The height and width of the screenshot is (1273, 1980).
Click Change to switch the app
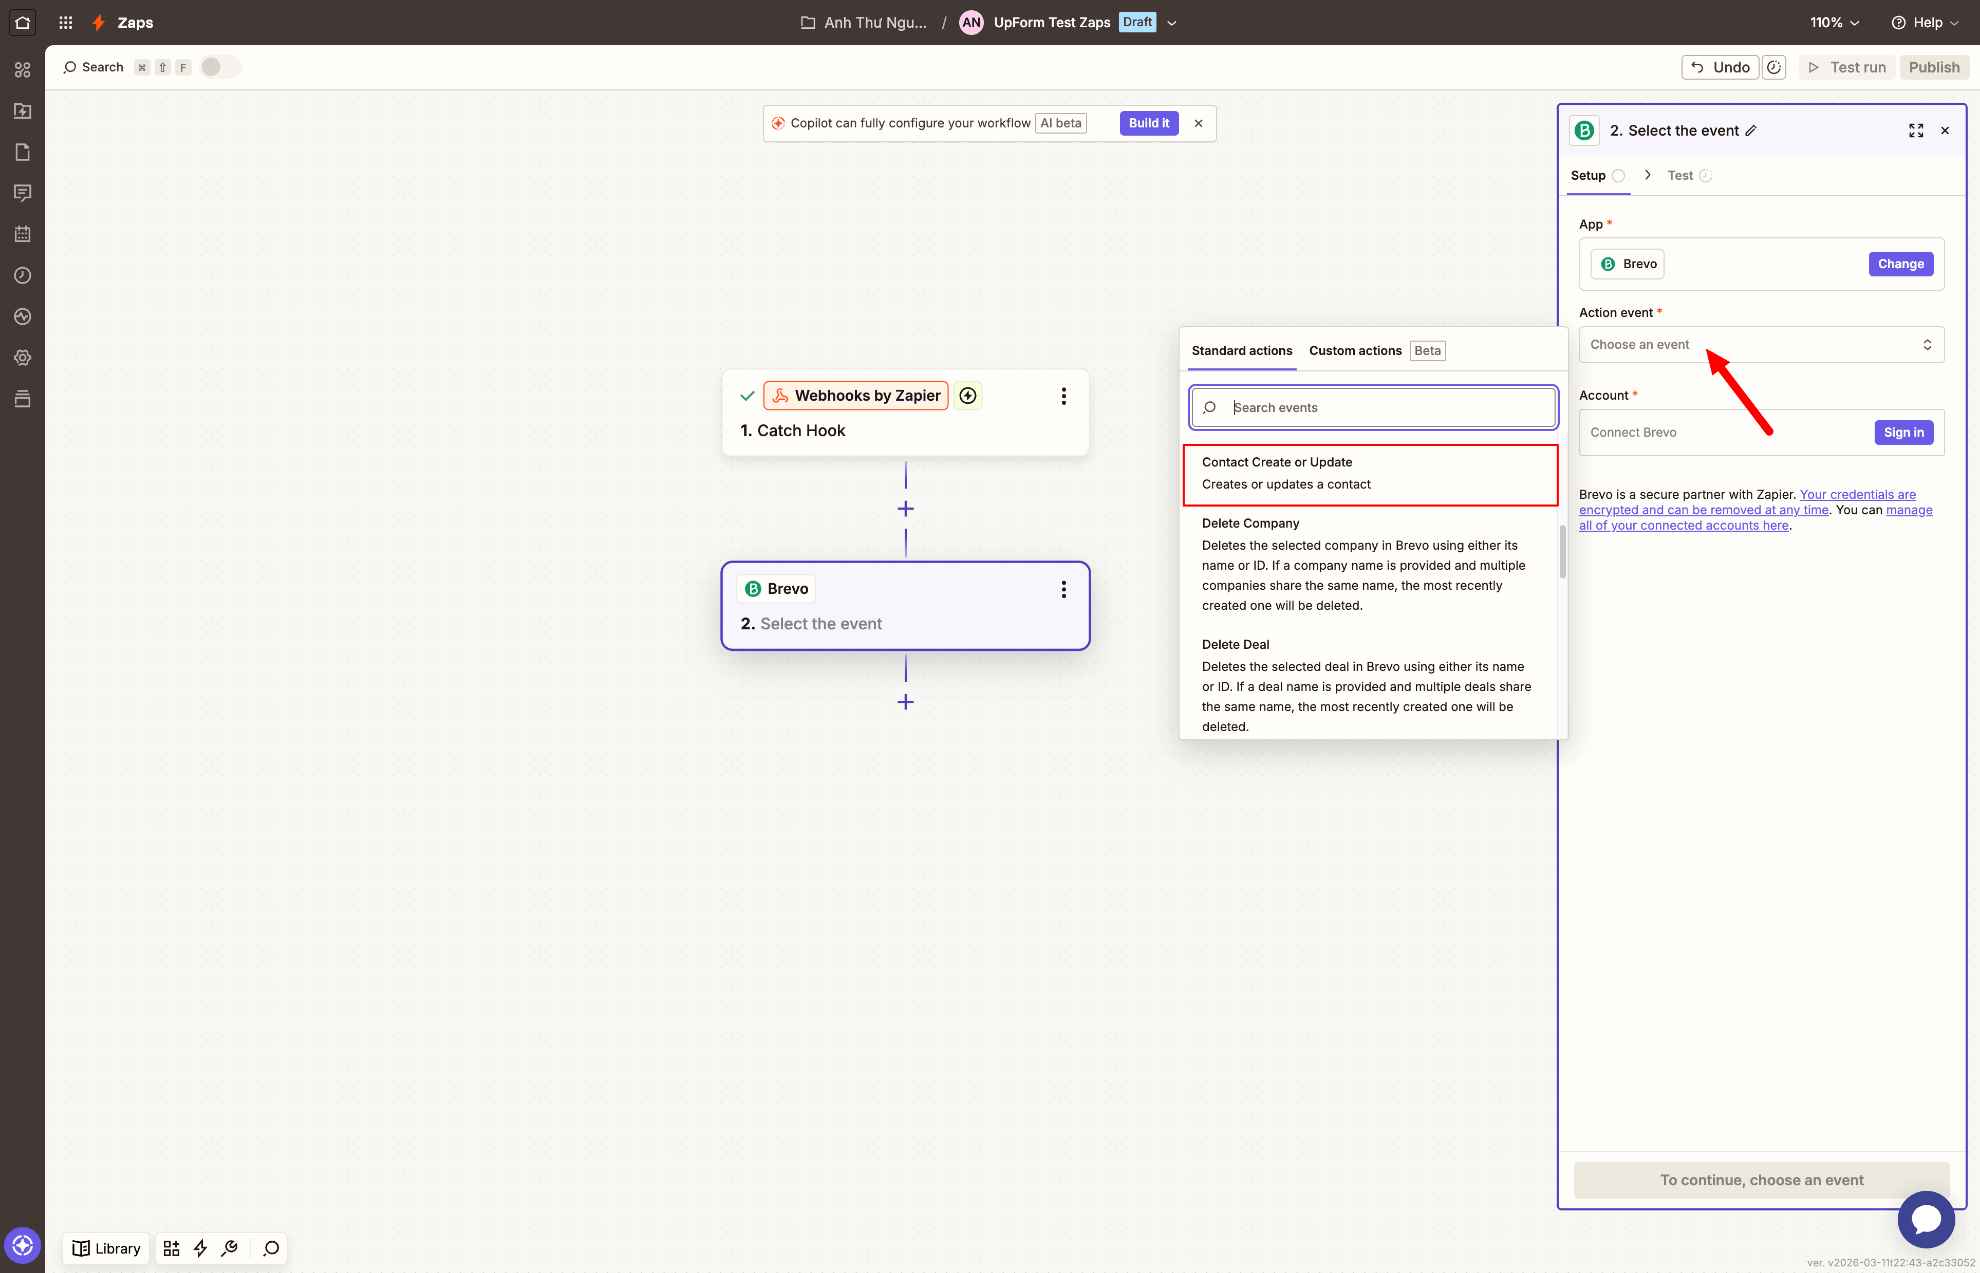[x=1900, y=264]
